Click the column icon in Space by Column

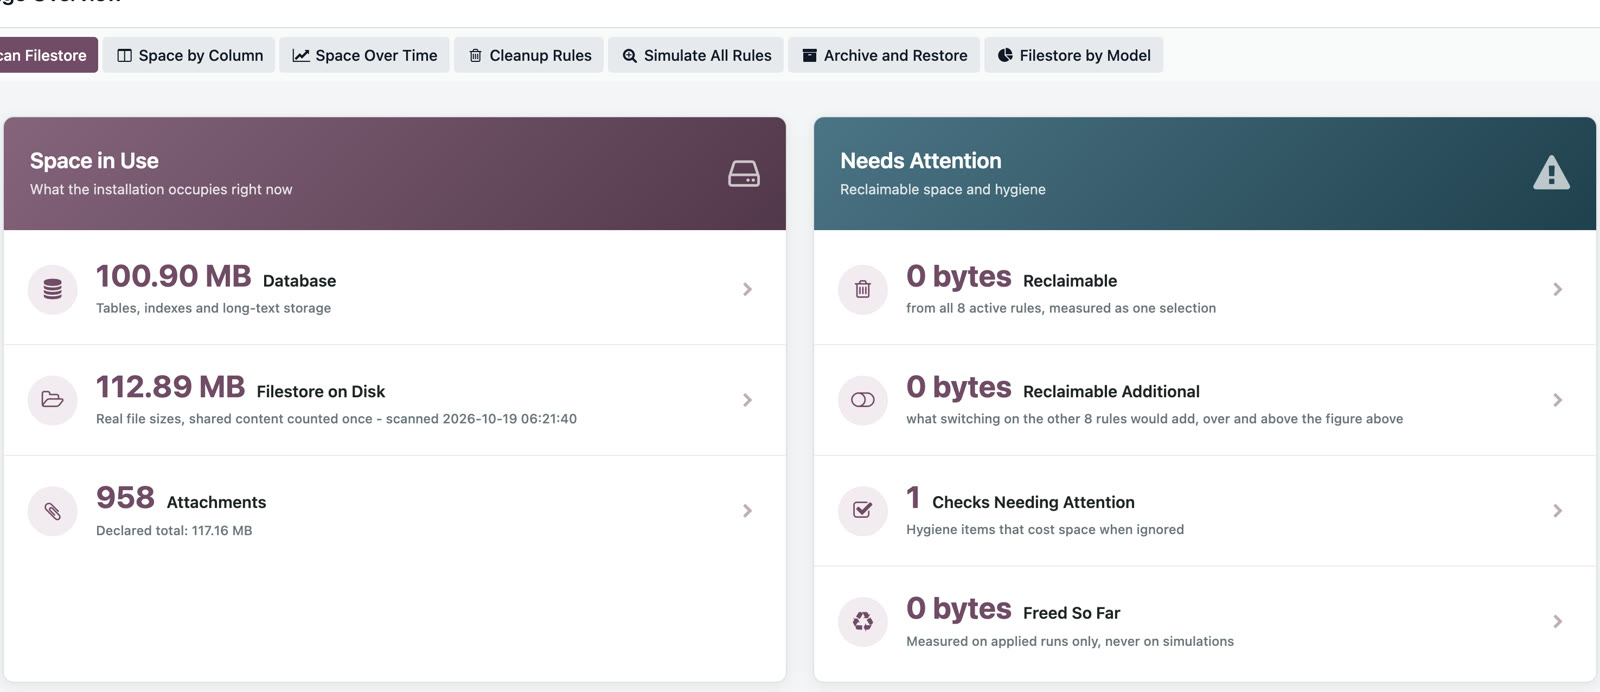(125, 55)
